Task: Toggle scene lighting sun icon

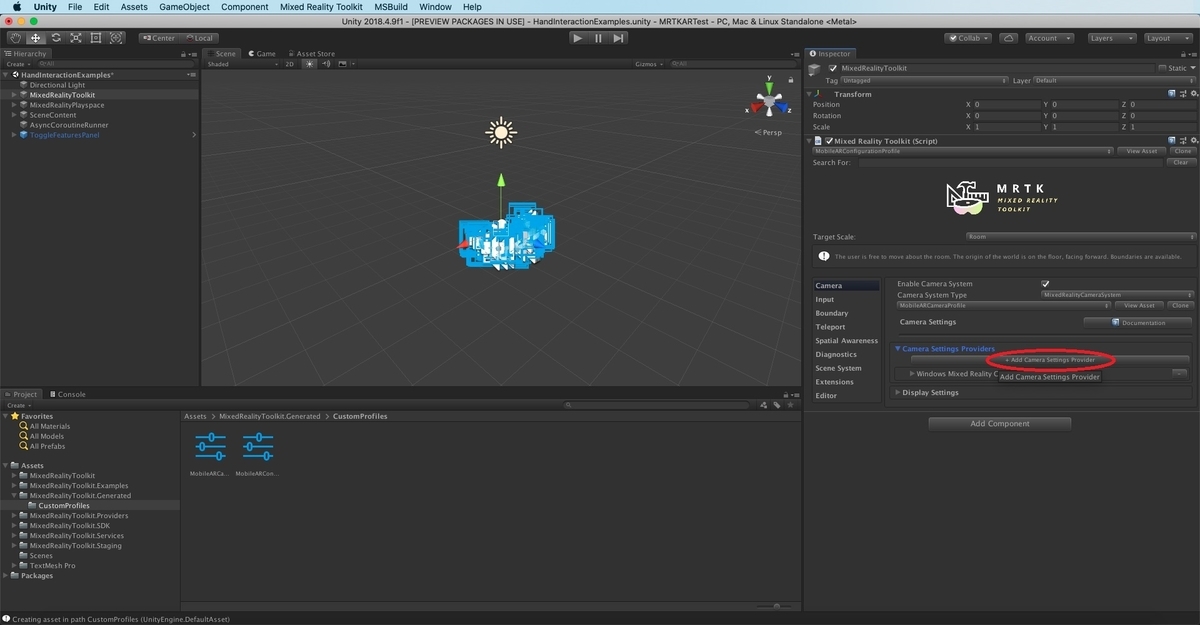Action: tap(310, 64)
